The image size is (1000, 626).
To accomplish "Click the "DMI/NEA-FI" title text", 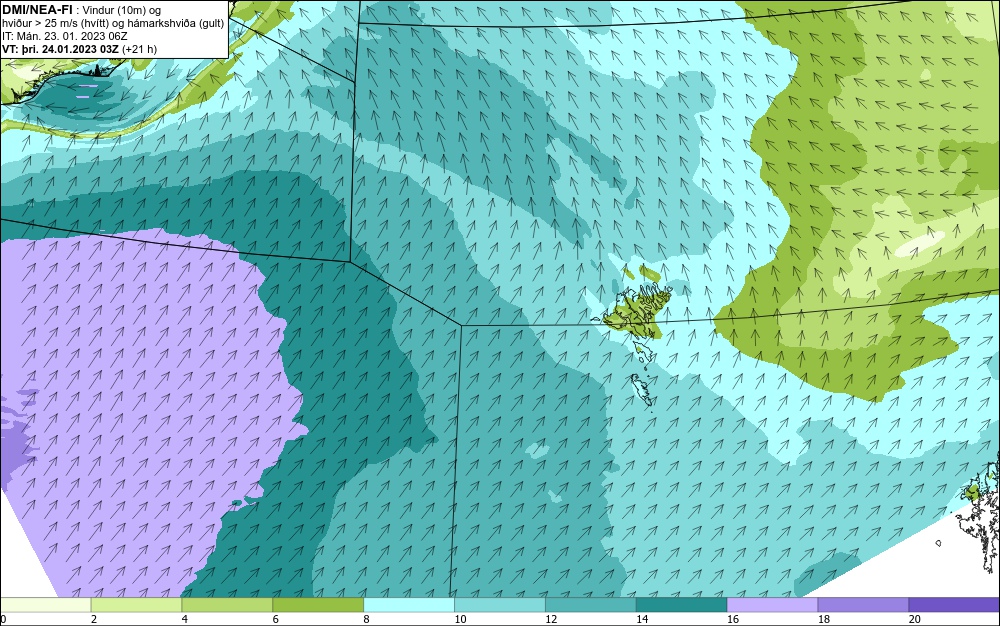I will click(37, 10).
